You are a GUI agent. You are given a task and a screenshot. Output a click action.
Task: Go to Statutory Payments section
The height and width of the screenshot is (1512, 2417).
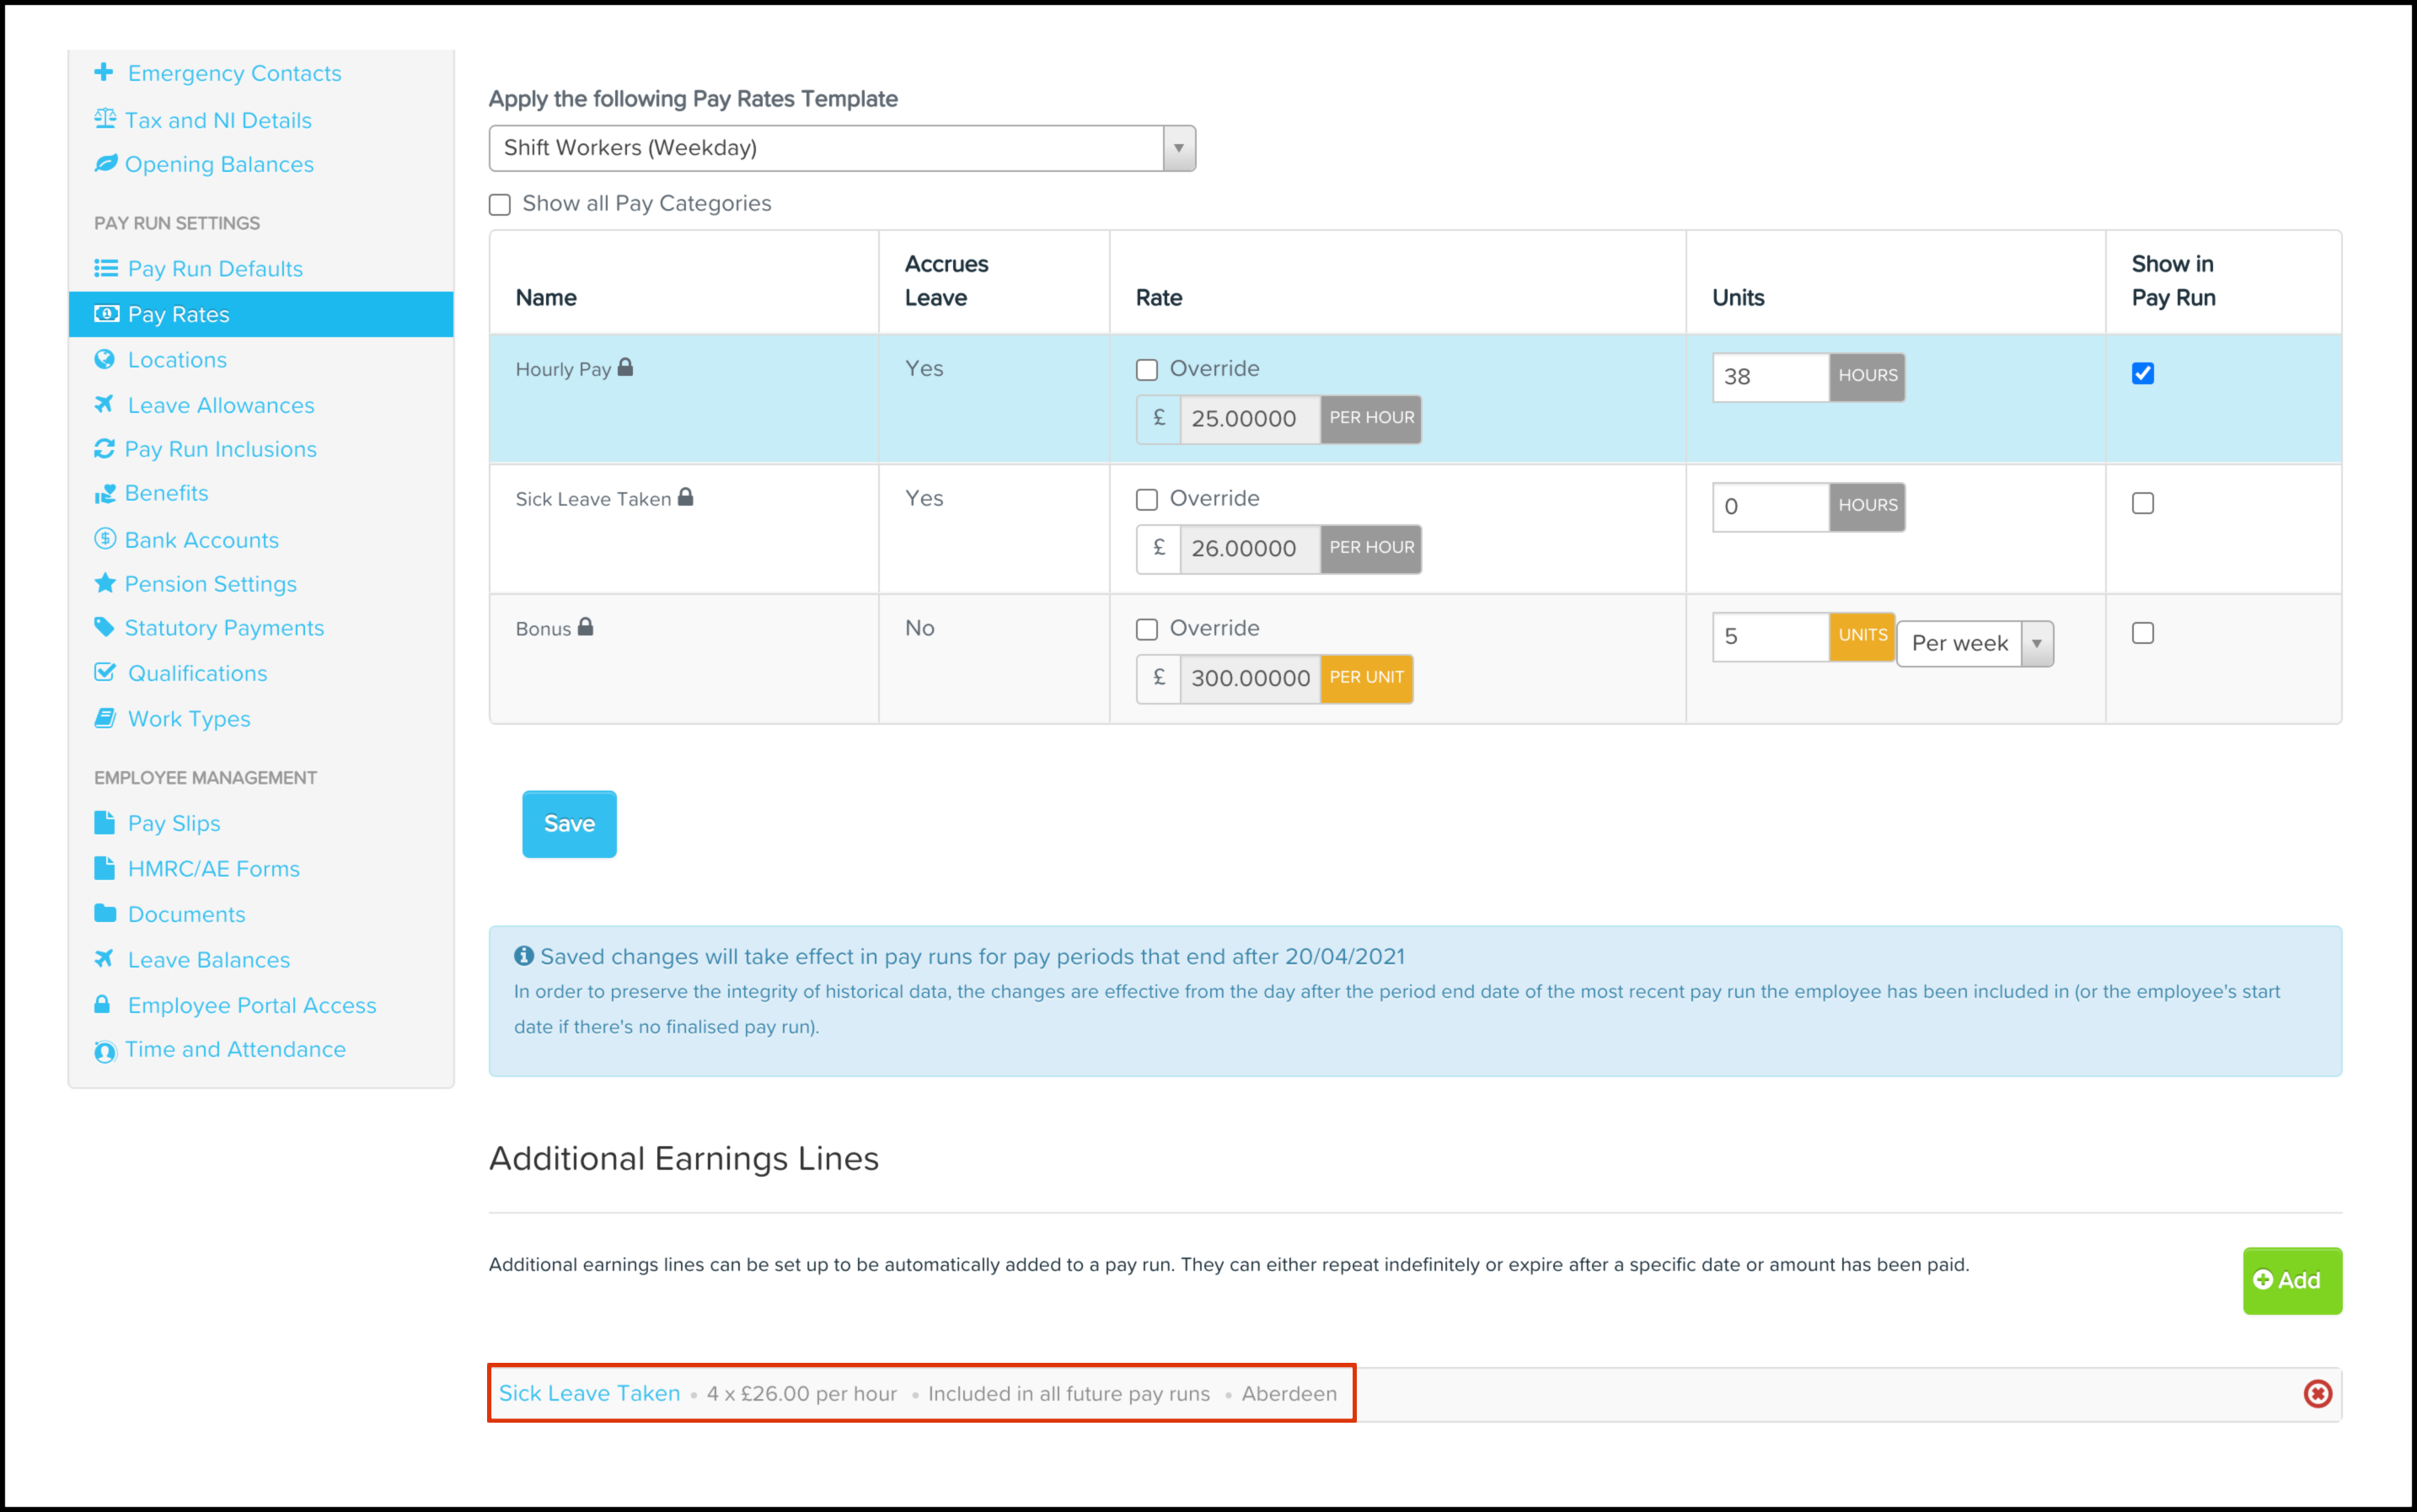224,628
